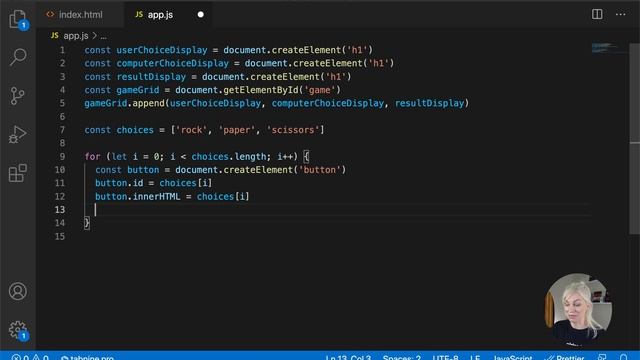Click the webcam video thumbnail
The height and width of the screenshot is (360, 640).
pos(578,307)
